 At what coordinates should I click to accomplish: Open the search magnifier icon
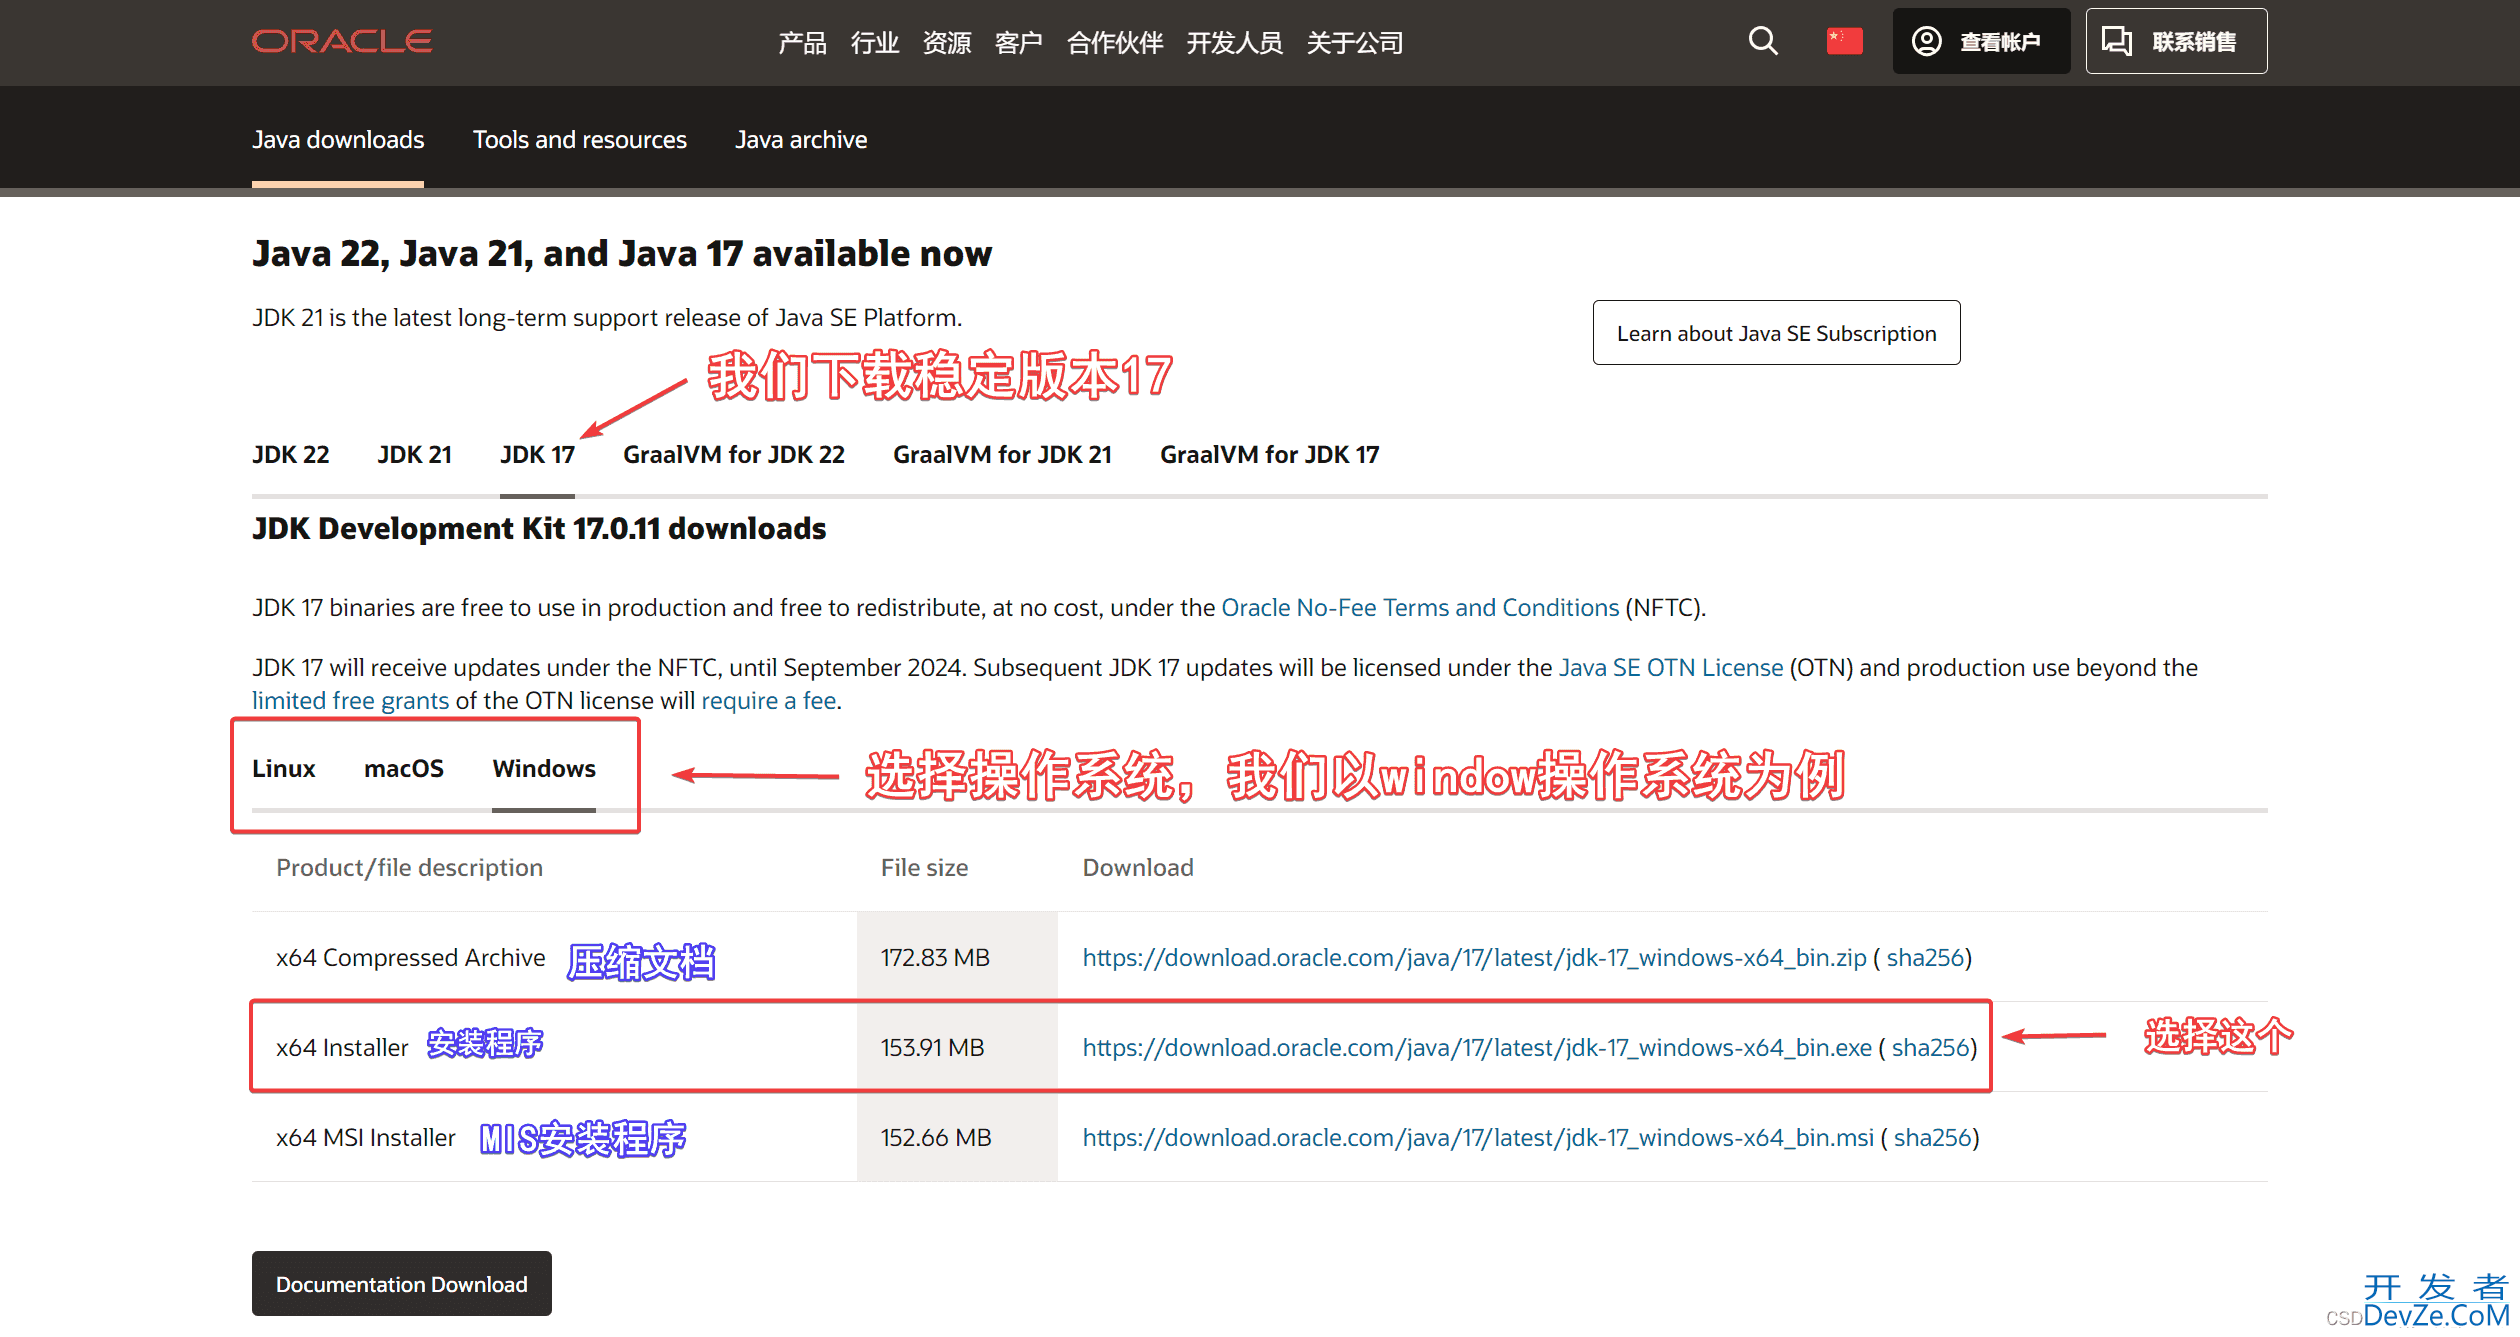click(1763, 41)
